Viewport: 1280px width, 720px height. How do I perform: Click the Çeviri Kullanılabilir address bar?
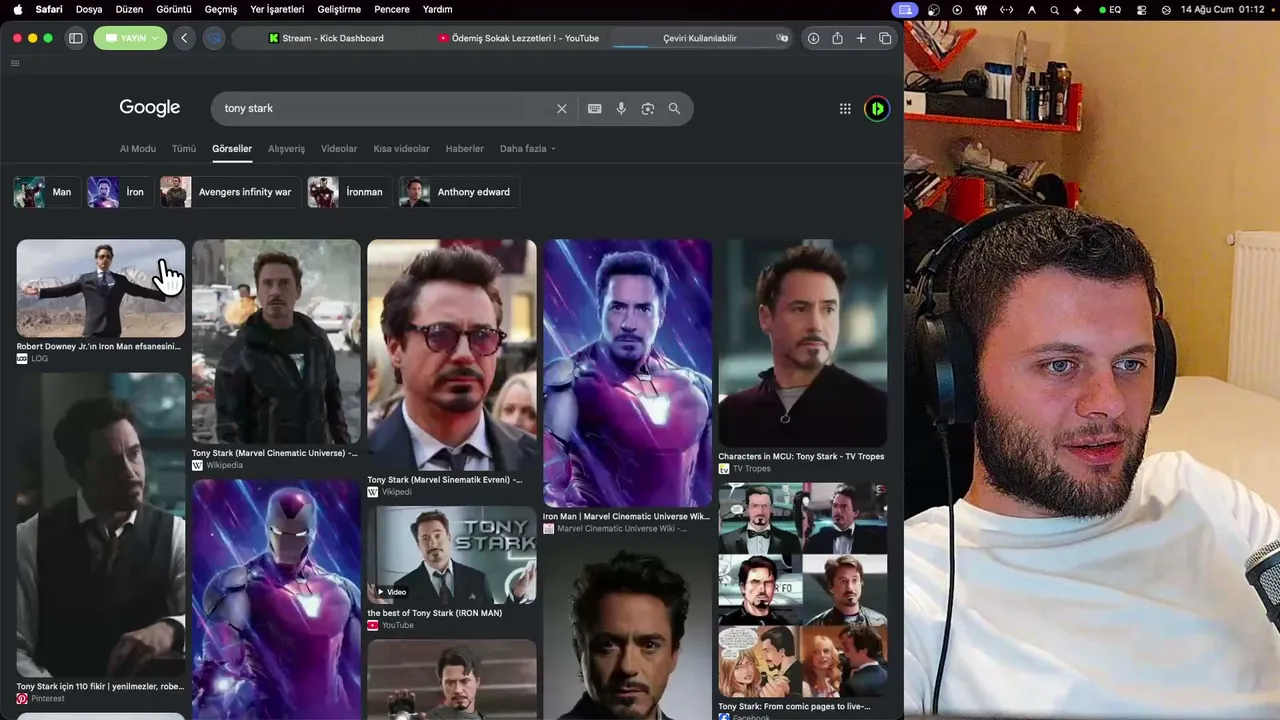point(700,38)
